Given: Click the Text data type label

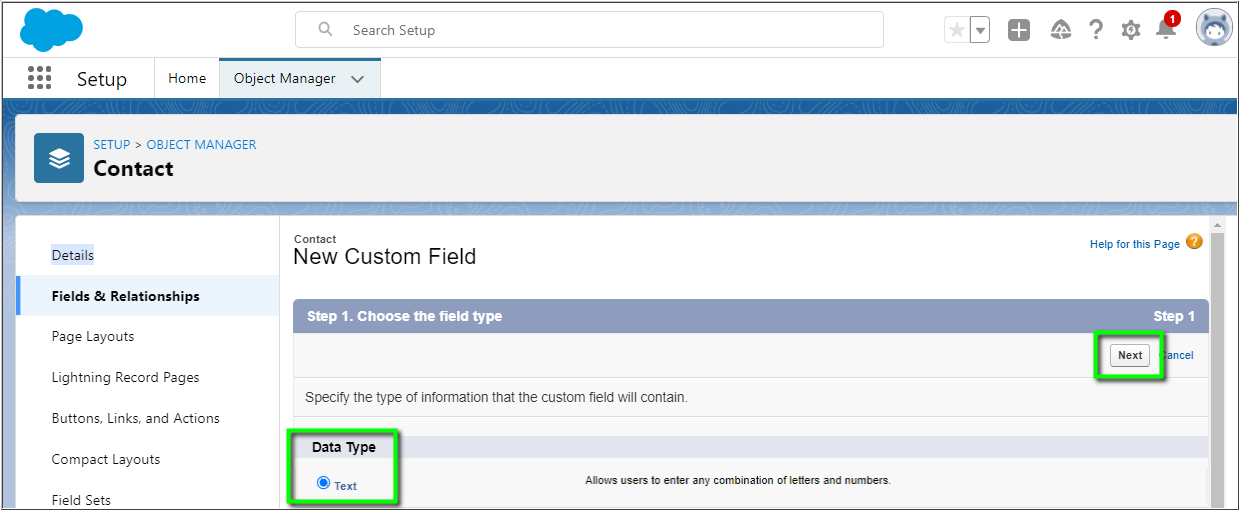Looking at the screenshot, I should [x=346, y=486].
